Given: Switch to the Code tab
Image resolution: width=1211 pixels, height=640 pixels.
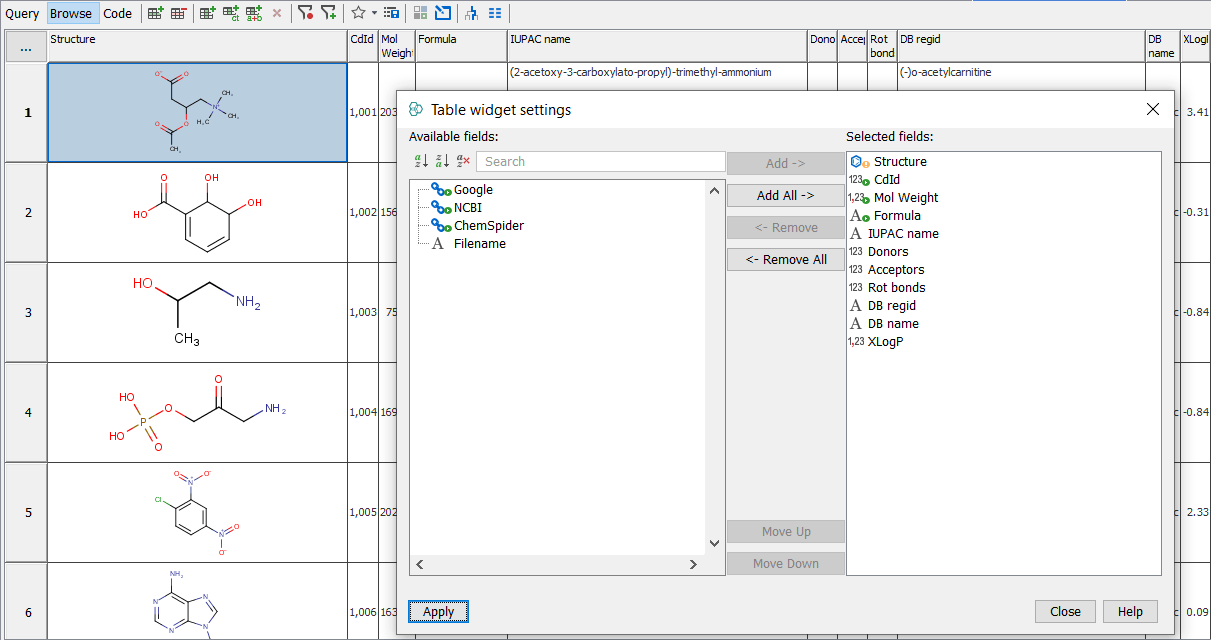Looking at the screenshot, I should [117, 13].
